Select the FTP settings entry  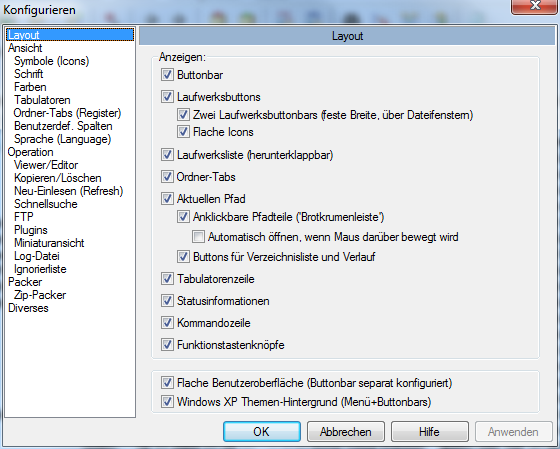point(24,217)
